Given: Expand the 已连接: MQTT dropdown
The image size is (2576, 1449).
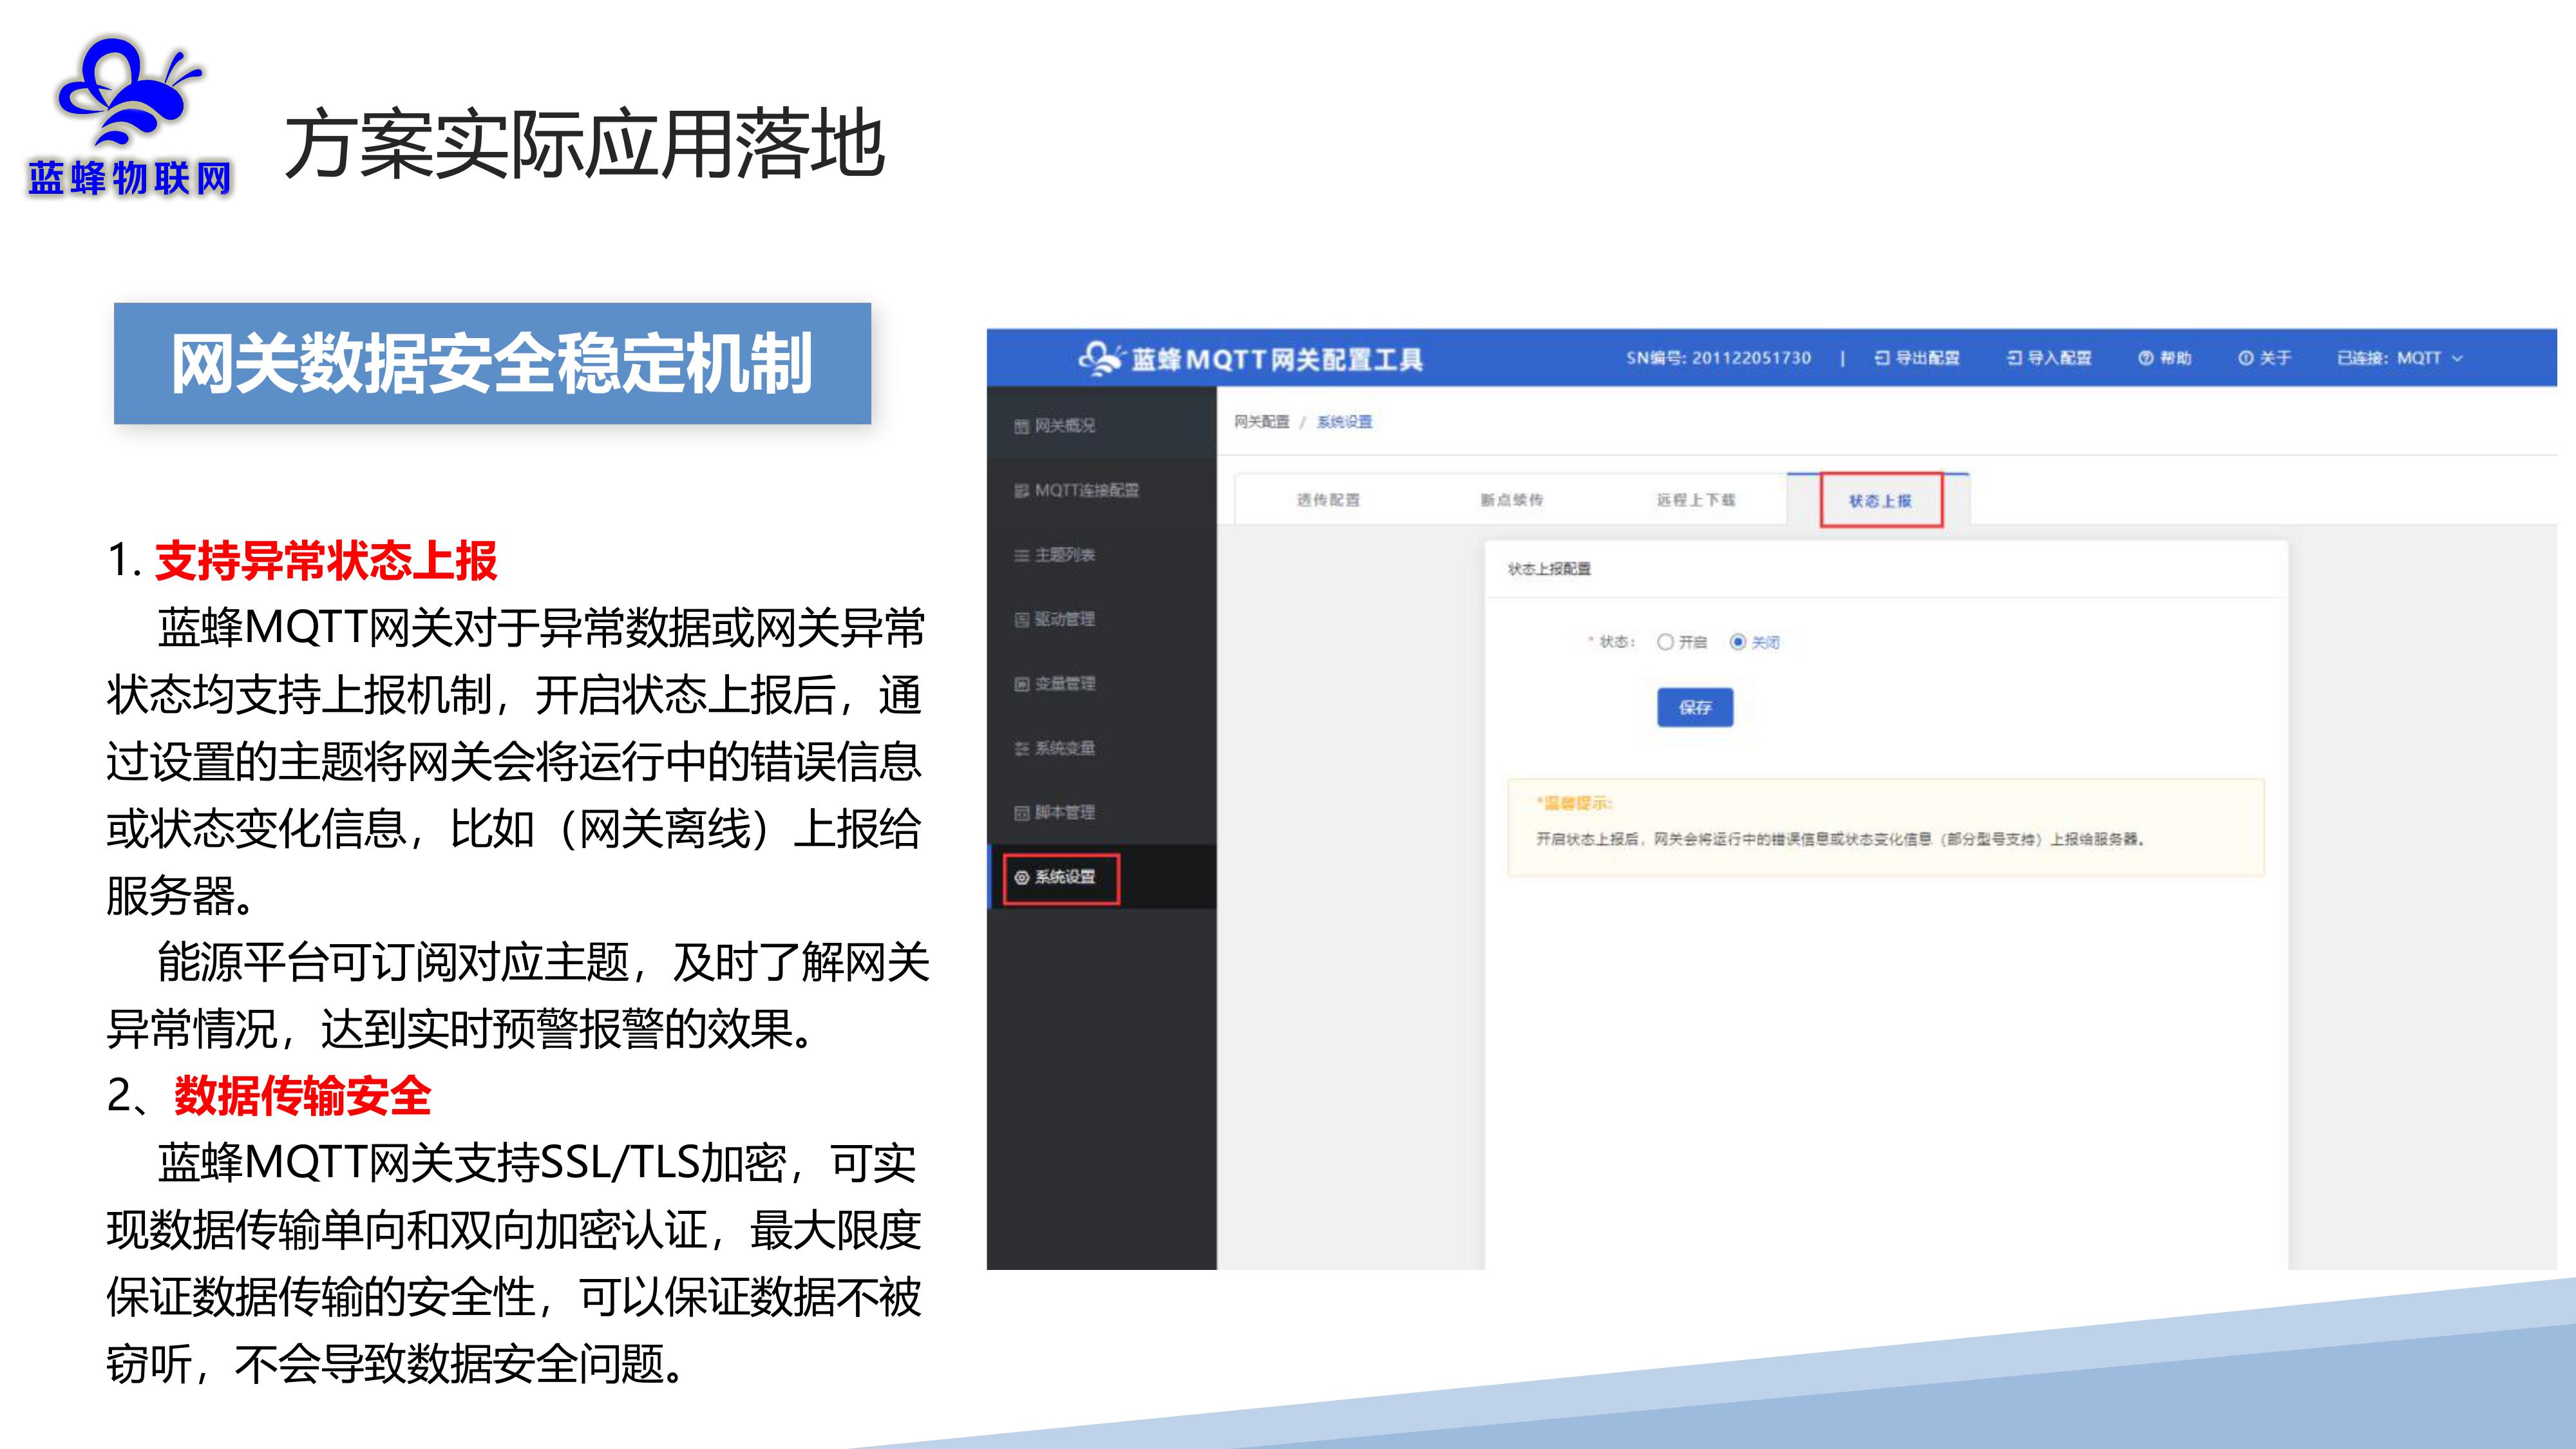Looking at the screenshot, I should (2399, 358).
